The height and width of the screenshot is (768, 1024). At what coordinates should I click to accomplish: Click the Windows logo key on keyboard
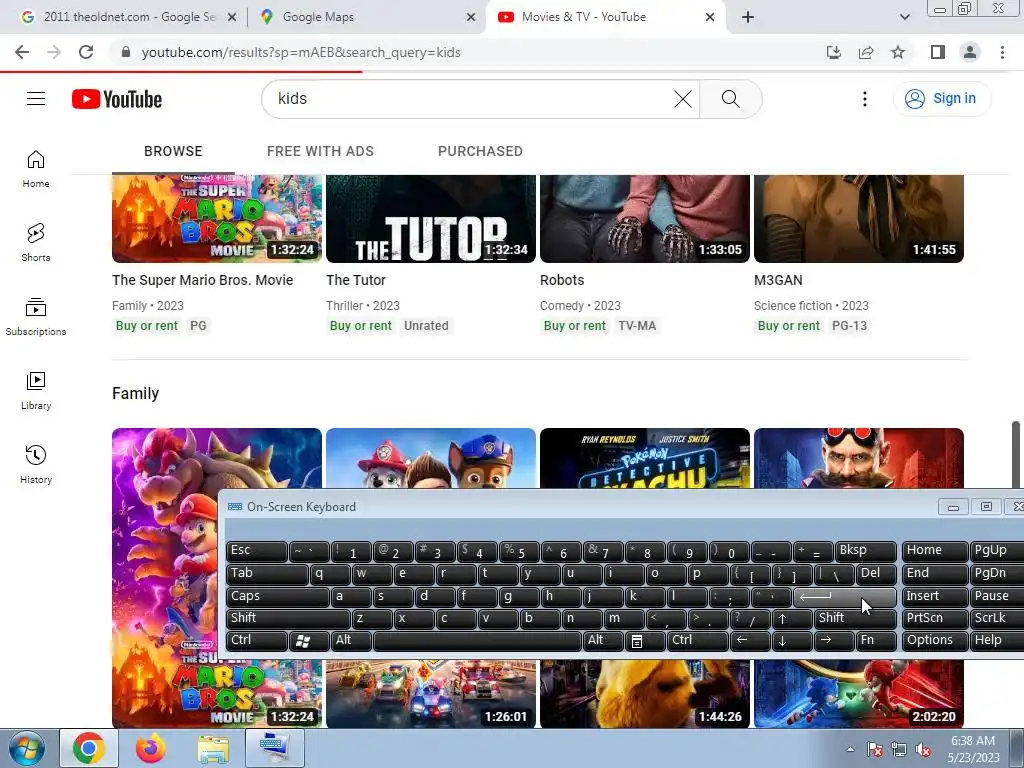pos(309,640)
